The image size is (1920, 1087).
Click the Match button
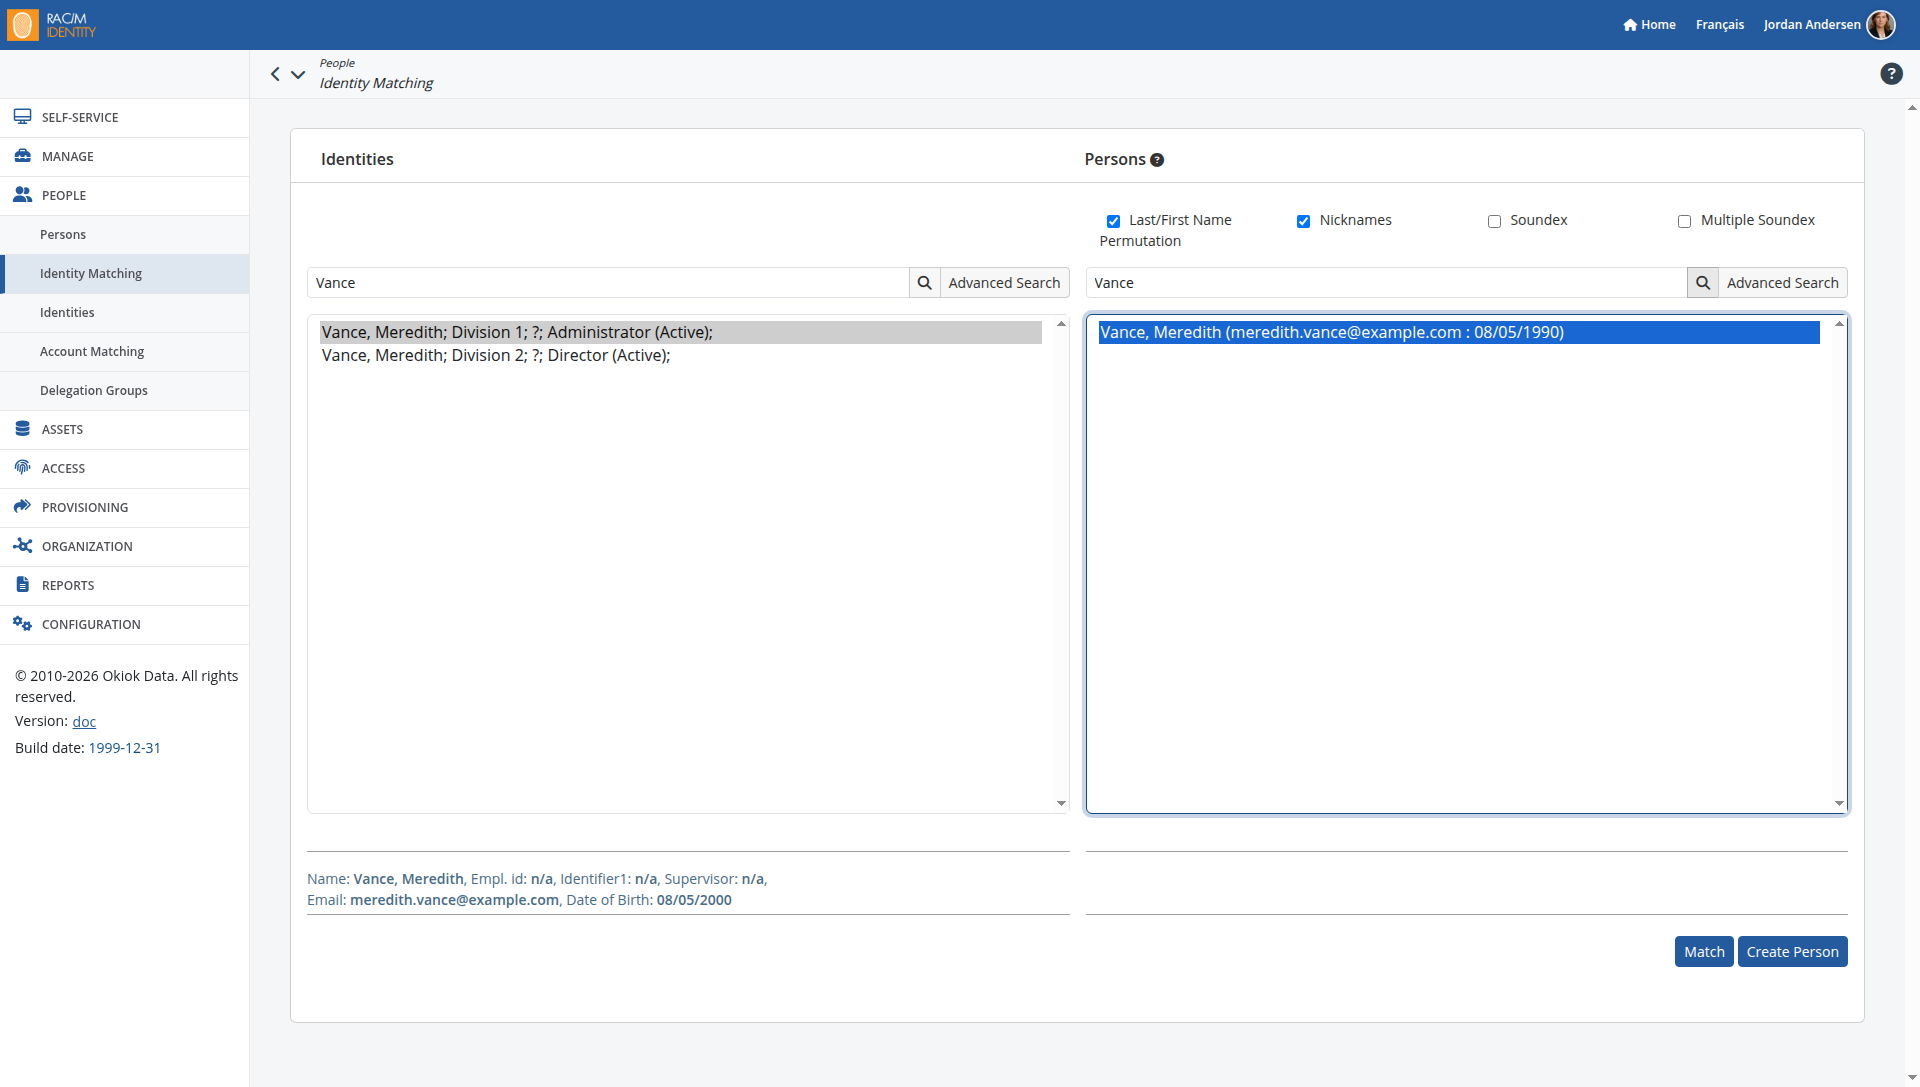click(x=1704, y=952)
